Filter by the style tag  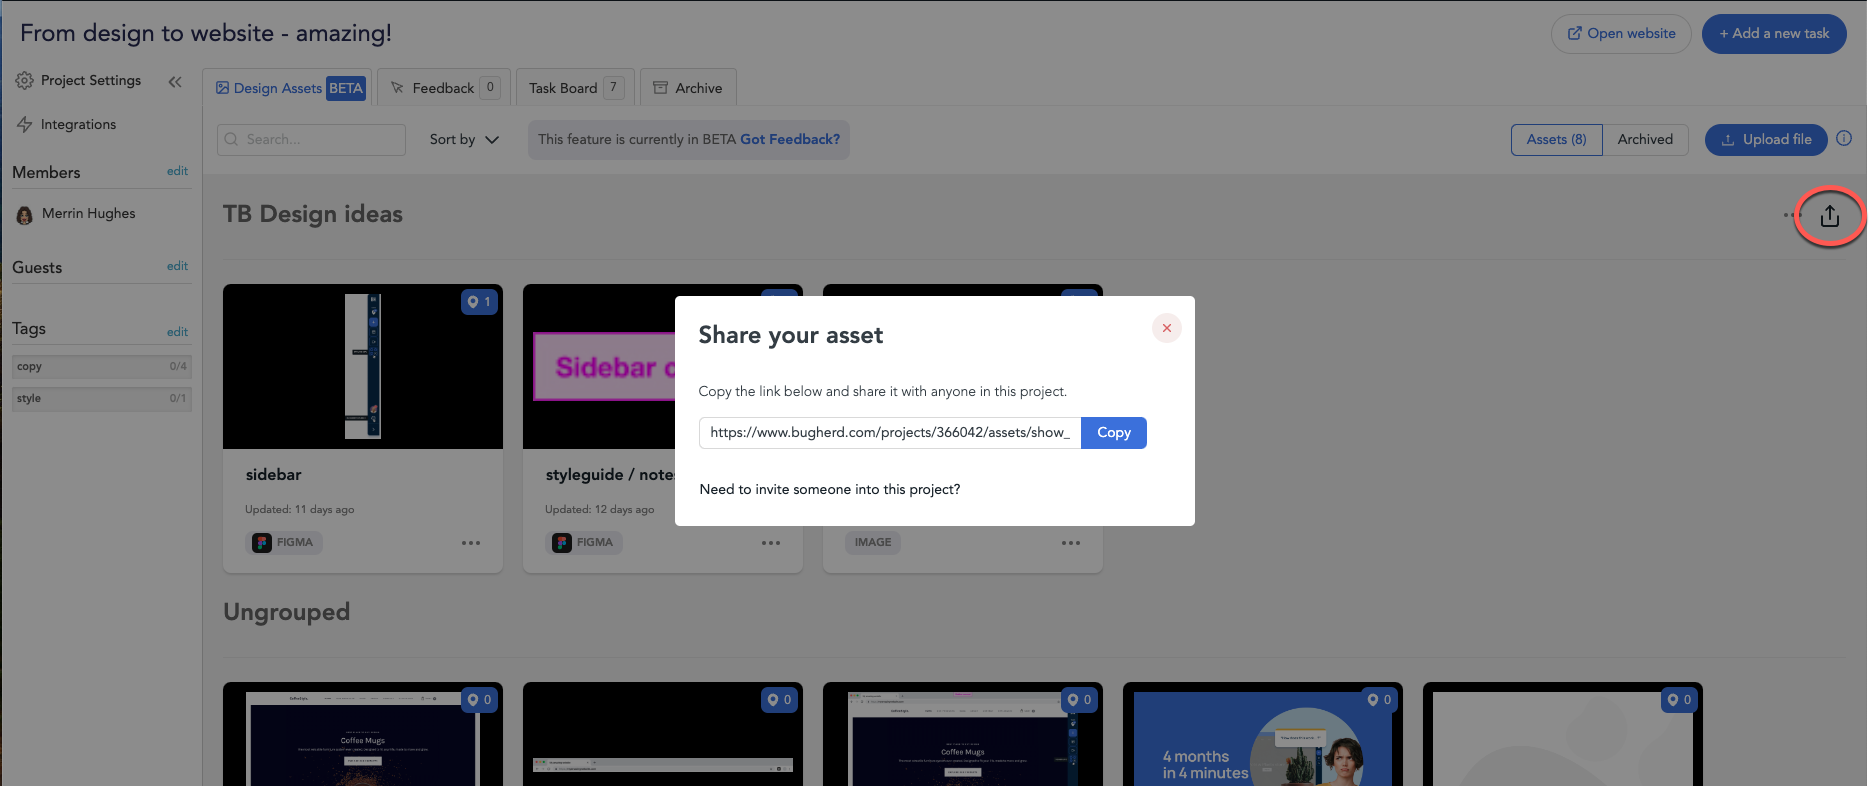click(101, 398)
